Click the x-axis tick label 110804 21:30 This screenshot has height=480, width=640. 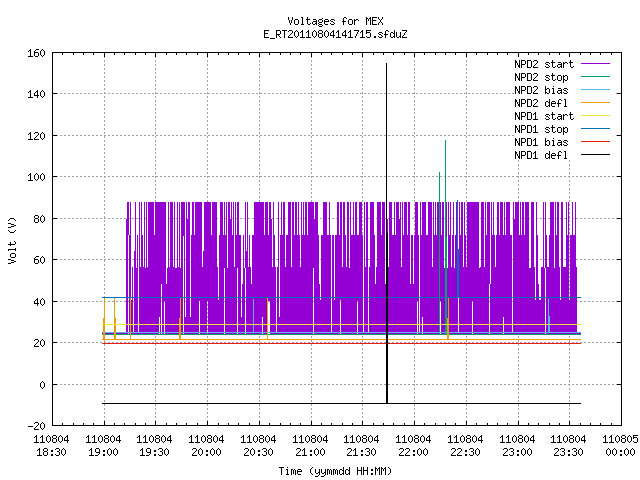361,446
